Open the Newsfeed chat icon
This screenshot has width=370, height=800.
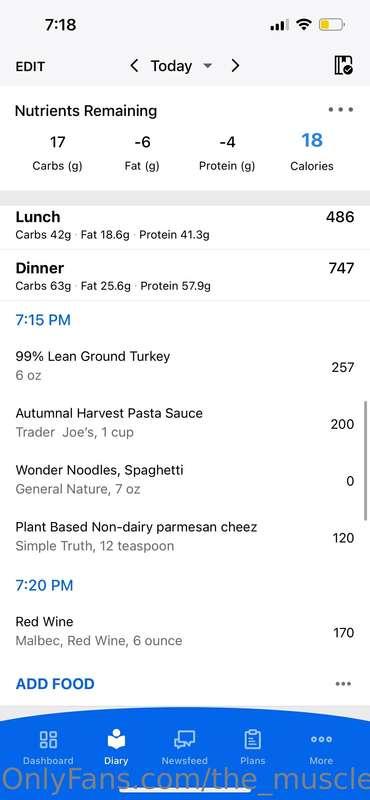pos(184,739)
